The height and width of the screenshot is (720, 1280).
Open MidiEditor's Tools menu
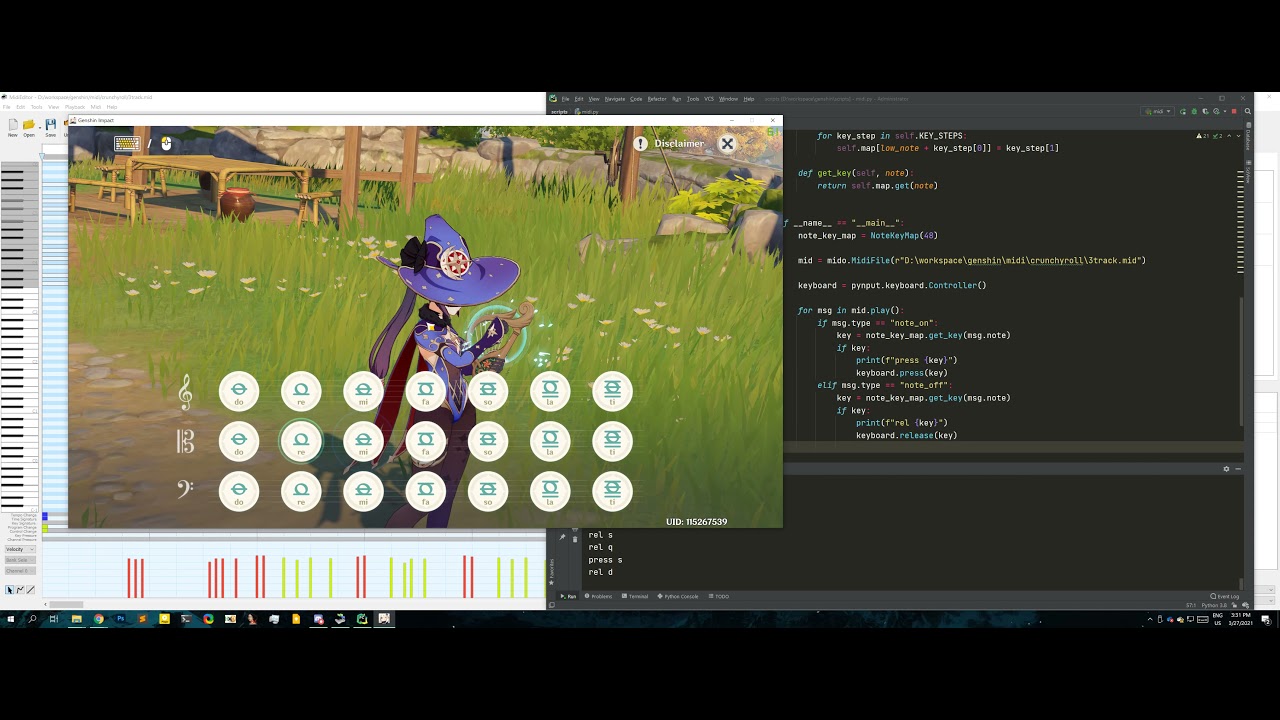click(x=37, y=107)
